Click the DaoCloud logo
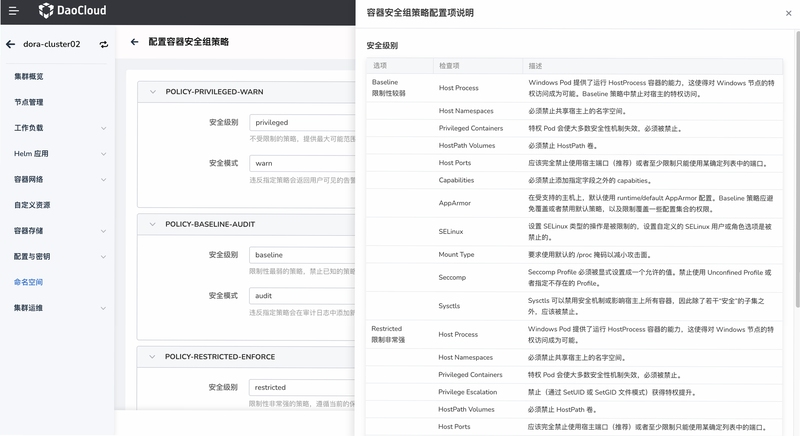Viewport: 800px width, 436px height. point(72,10)
